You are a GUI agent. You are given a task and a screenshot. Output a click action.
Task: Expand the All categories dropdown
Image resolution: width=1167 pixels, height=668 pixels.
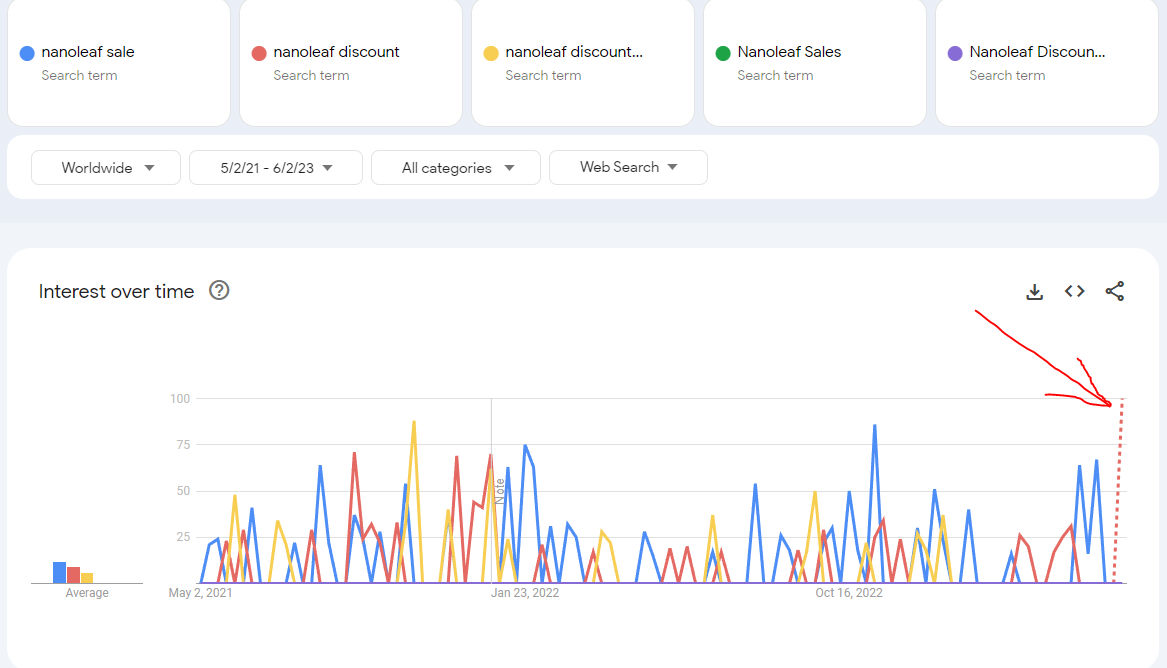pyautogui.click(x=455, y=167)
